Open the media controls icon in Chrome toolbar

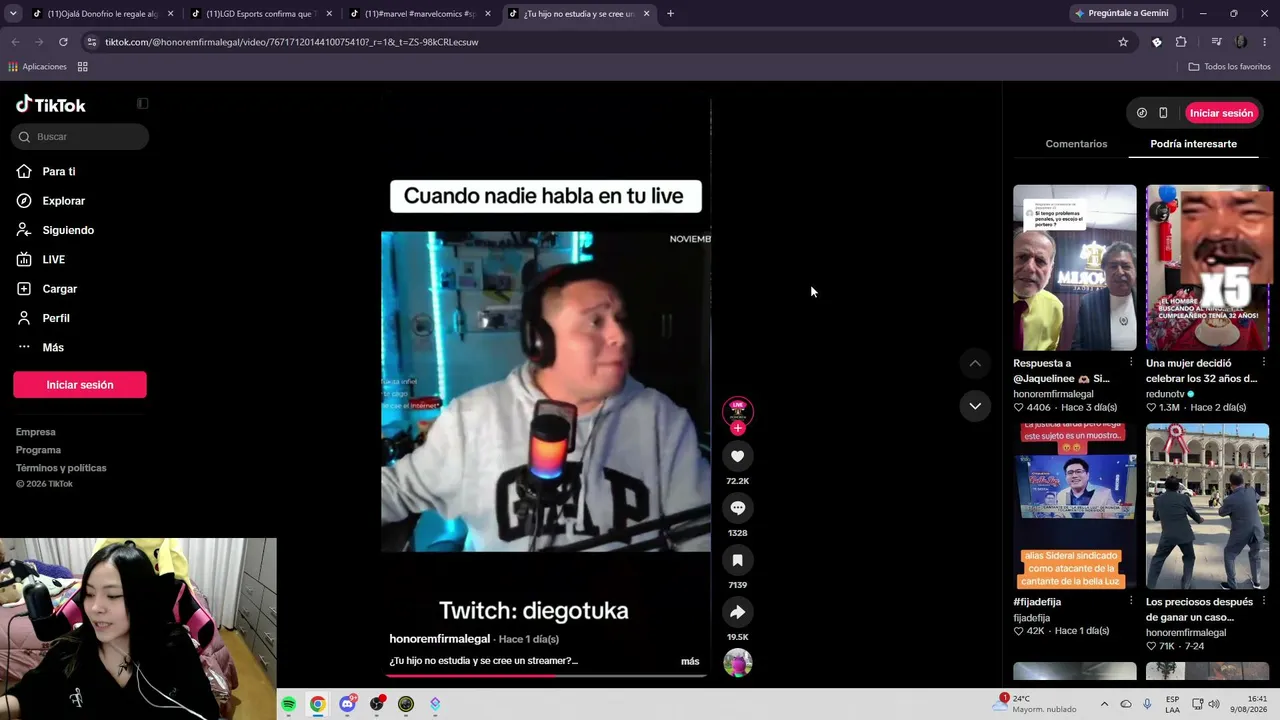(1216, 42)
